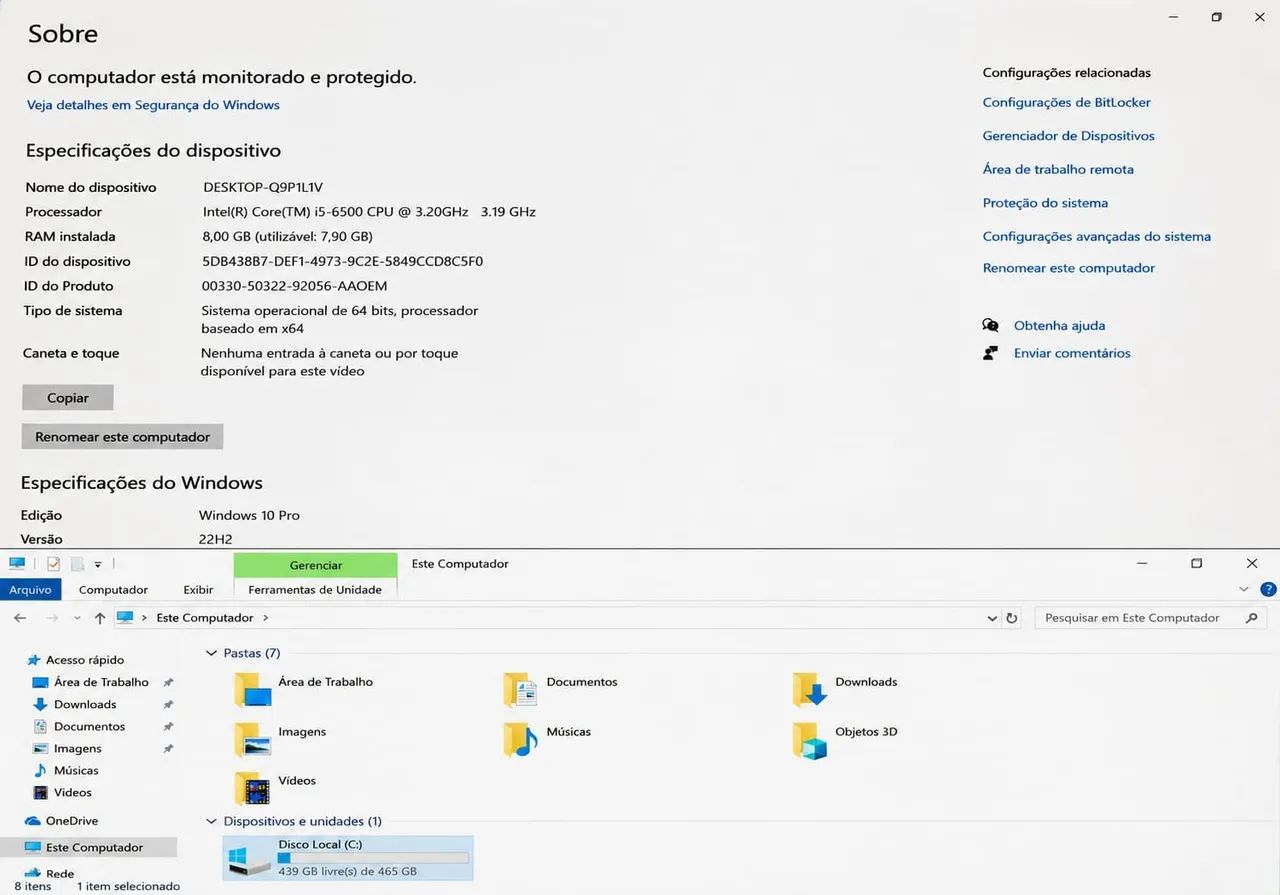Select the Objetos 3D folder icon
The height and width of the screenshot is (895, 1280).
pos(810,740)
